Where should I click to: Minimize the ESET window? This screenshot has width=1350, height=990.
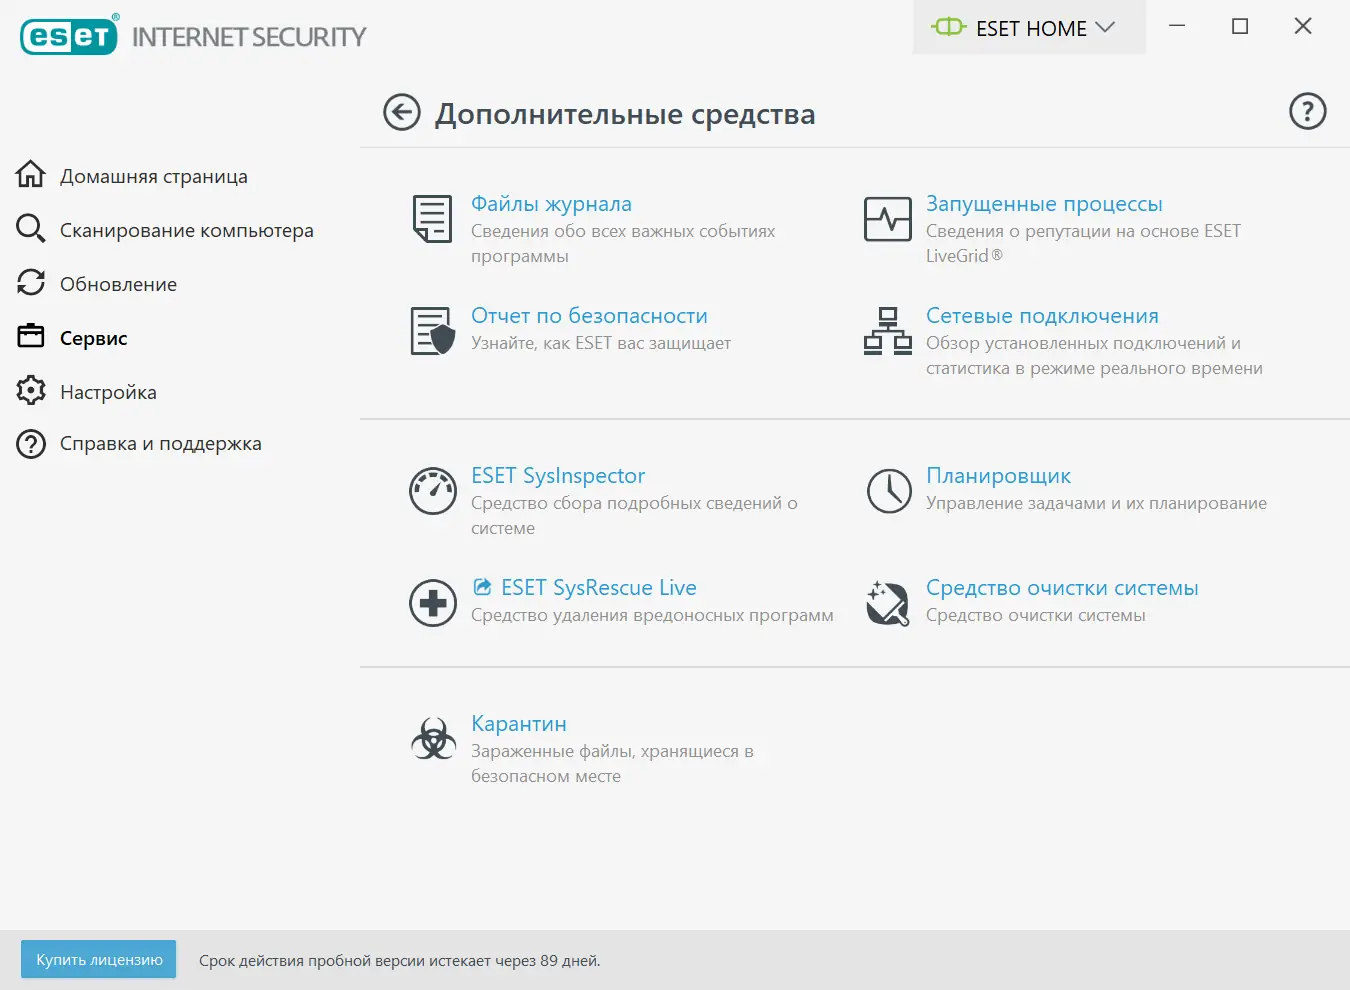[1177, 26]
